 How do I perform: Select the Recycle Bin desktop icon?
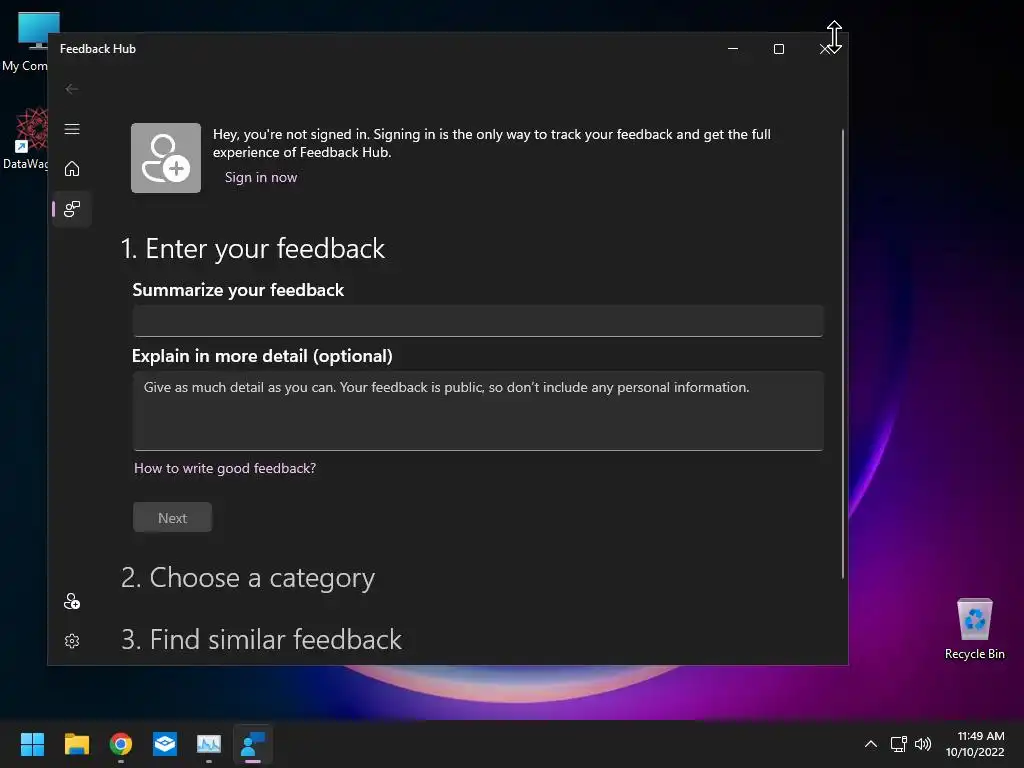974,628
